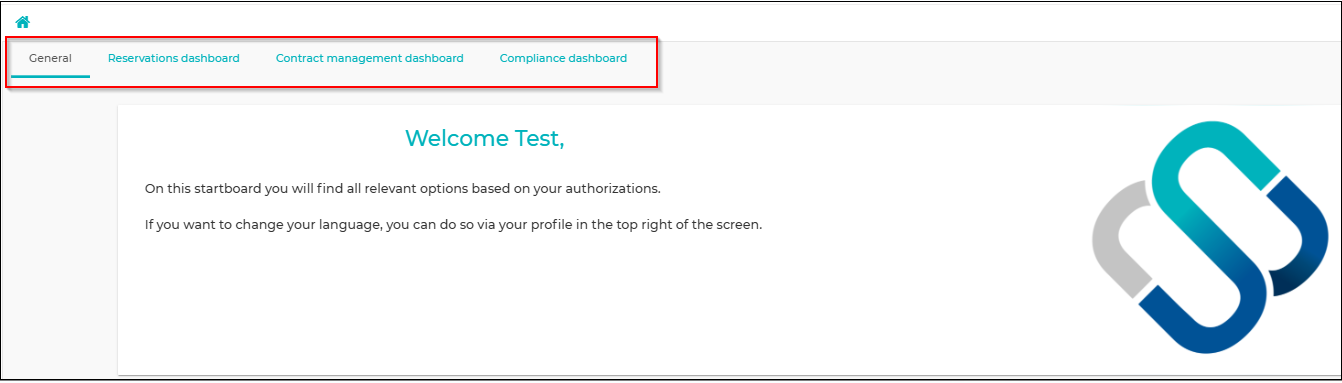
Task: Click the interlinked S logo image
Action: (1210, 237)
